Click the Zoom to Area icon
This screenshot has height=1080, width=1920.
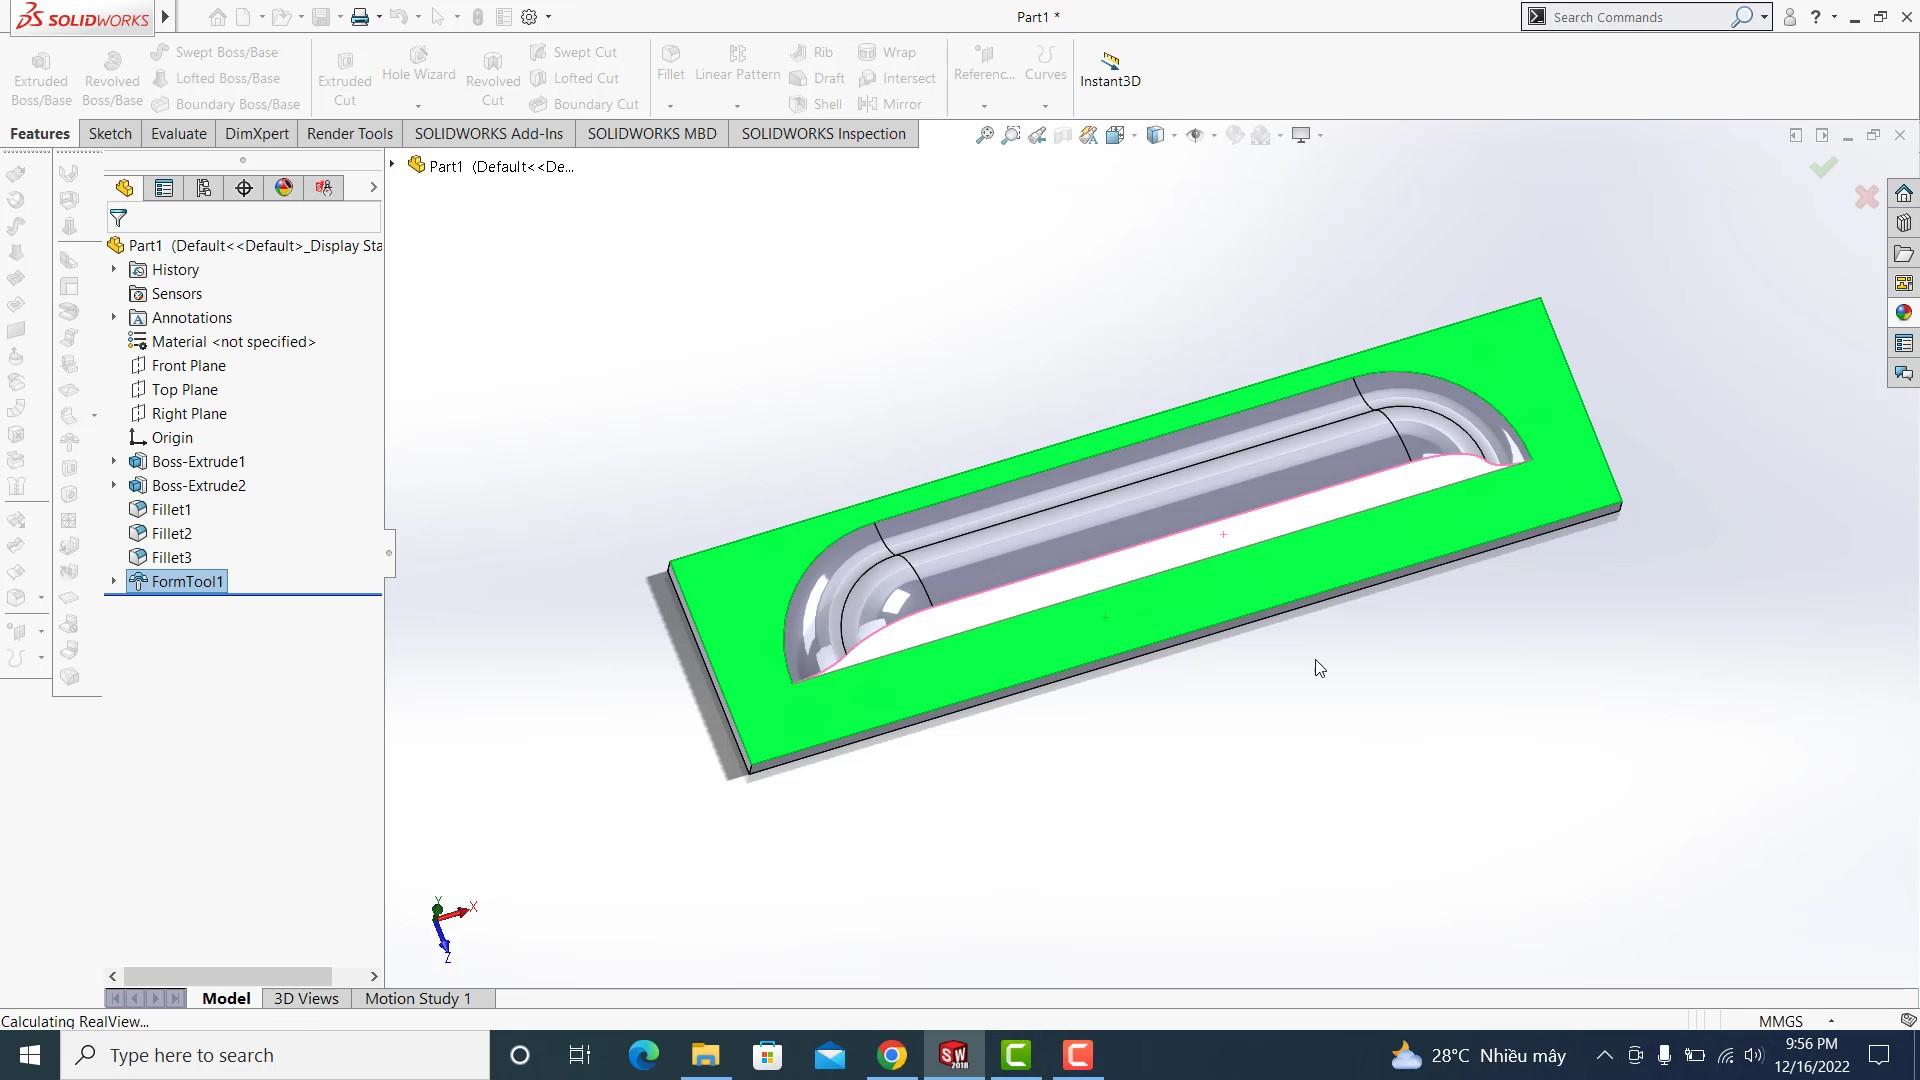coord(1011,135)
